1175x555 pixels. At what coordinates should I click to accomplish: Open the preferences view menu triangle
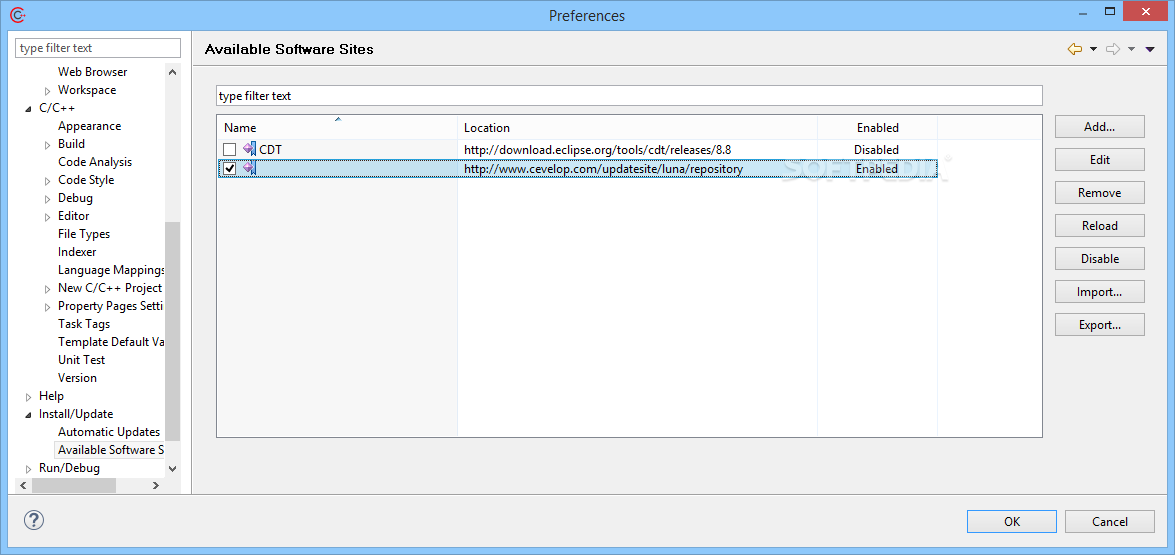click(1150, 49)
